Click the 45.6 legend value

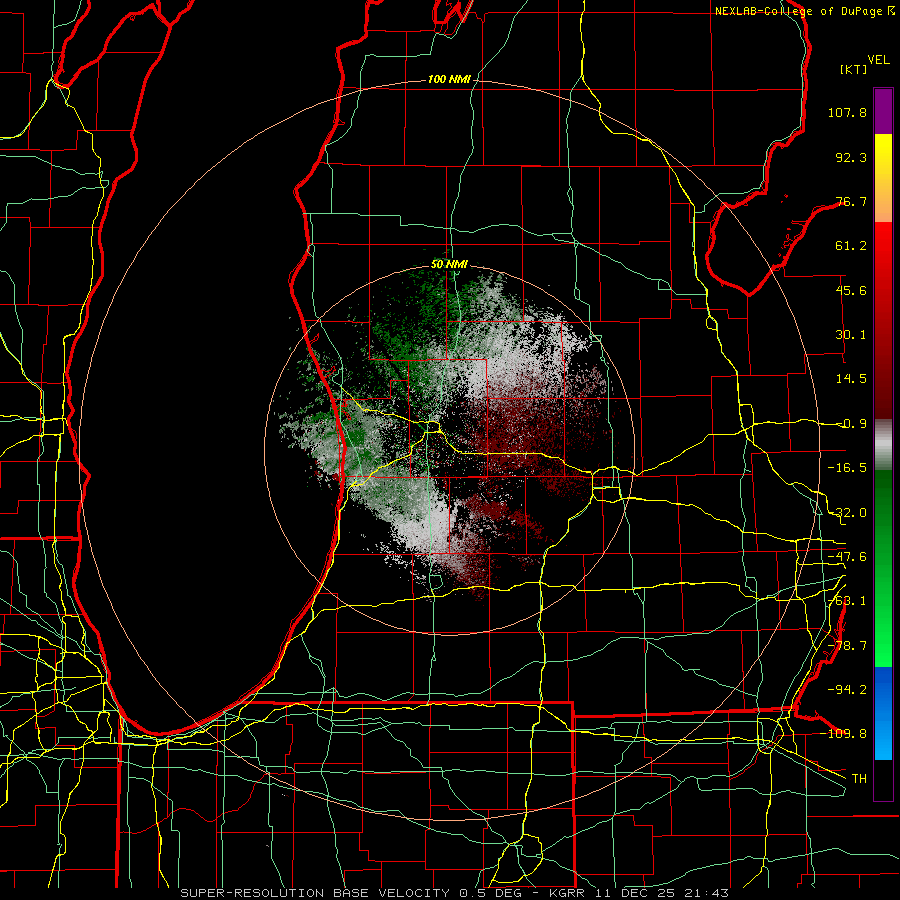pyautogui.click(x=851, y=290)
